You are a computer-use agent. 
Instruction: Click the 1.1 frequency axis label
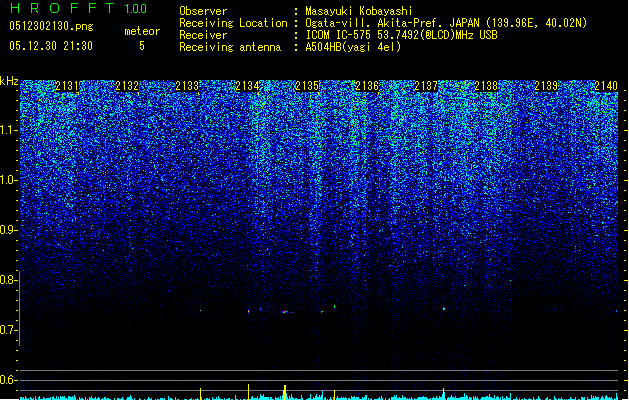coord(8,130)
